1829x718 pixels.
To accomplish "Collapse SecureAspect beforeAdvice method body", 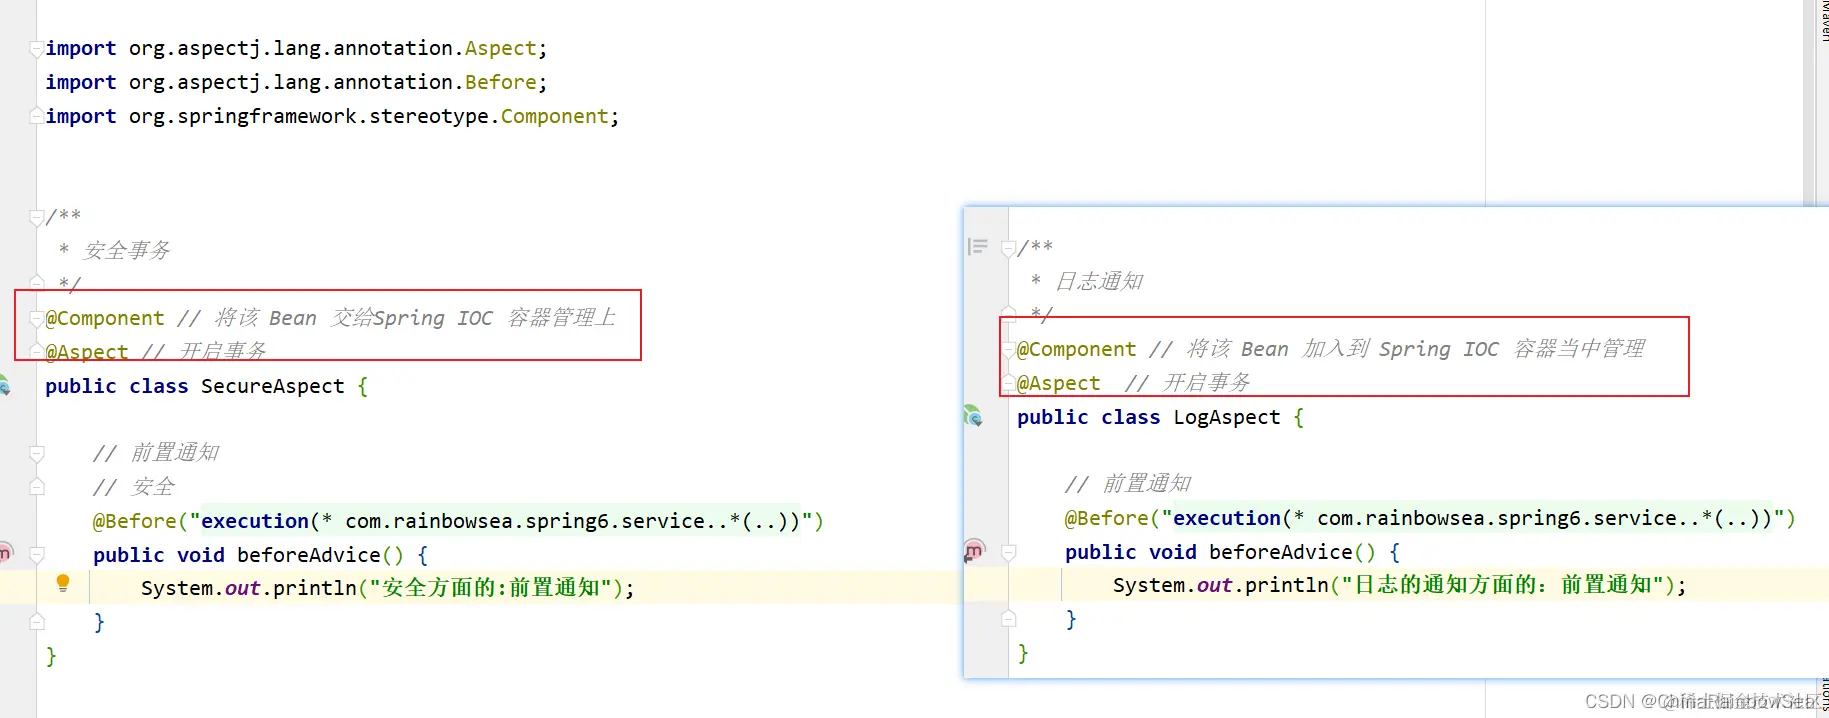I will point(37,555).
